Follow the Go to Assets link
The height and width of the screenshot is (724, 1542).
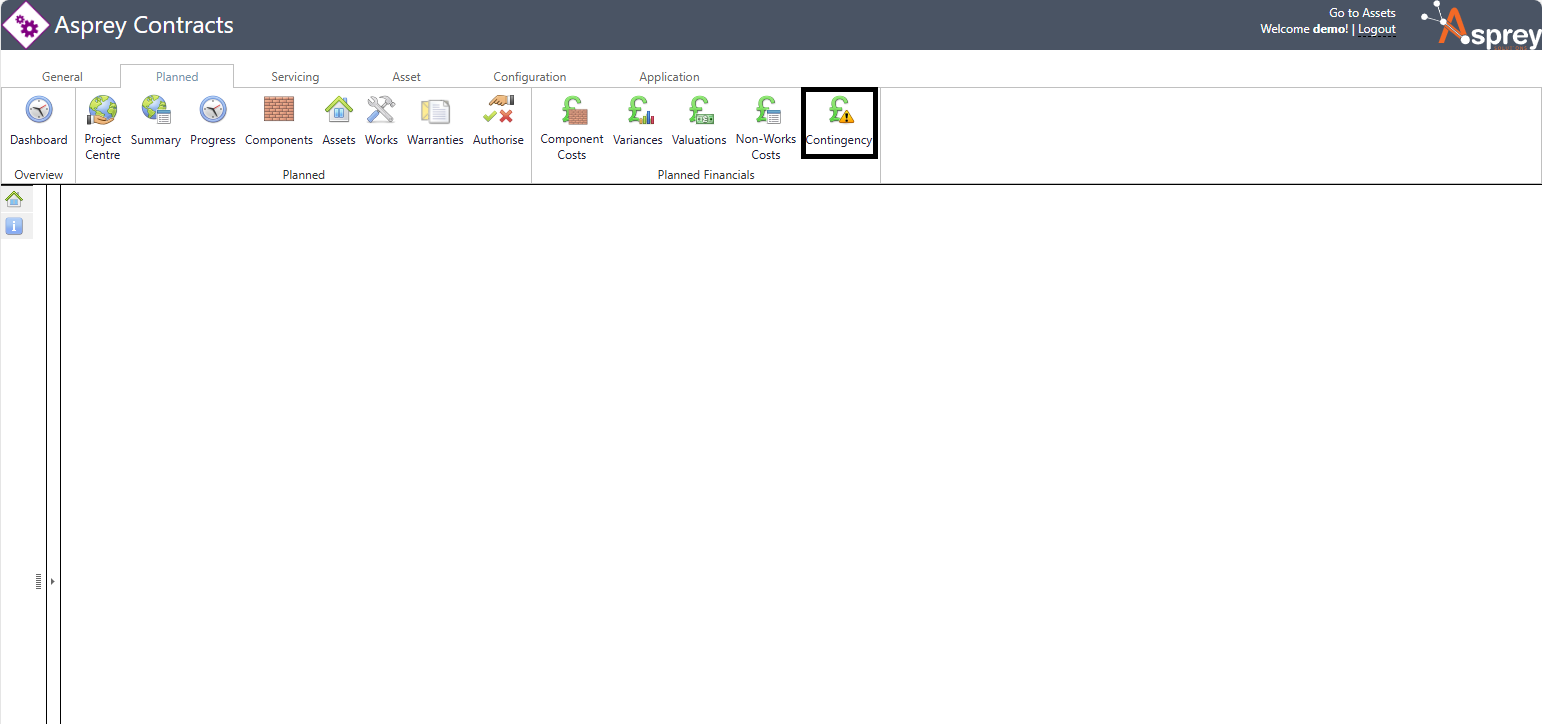tap(1362, 13)
